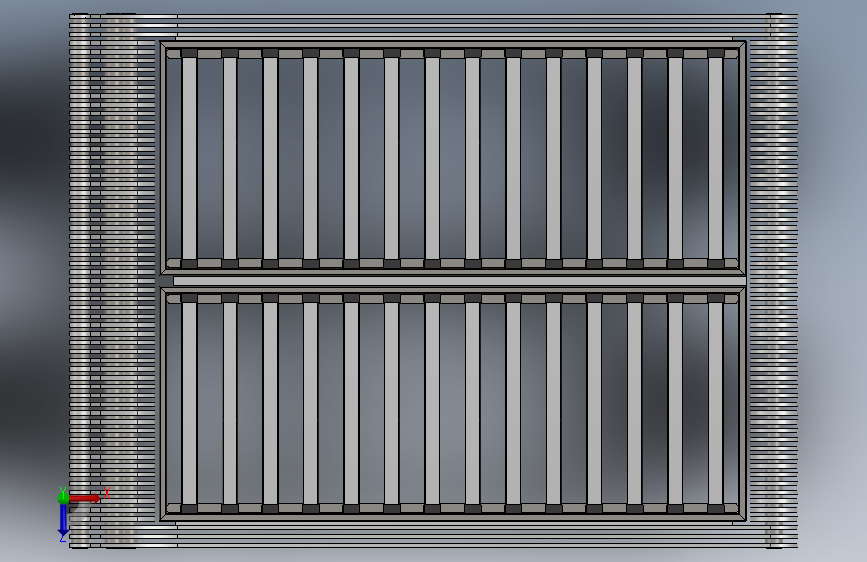
Task: Click the red X axis arrow of triad
Action: [x=85, y=498]
